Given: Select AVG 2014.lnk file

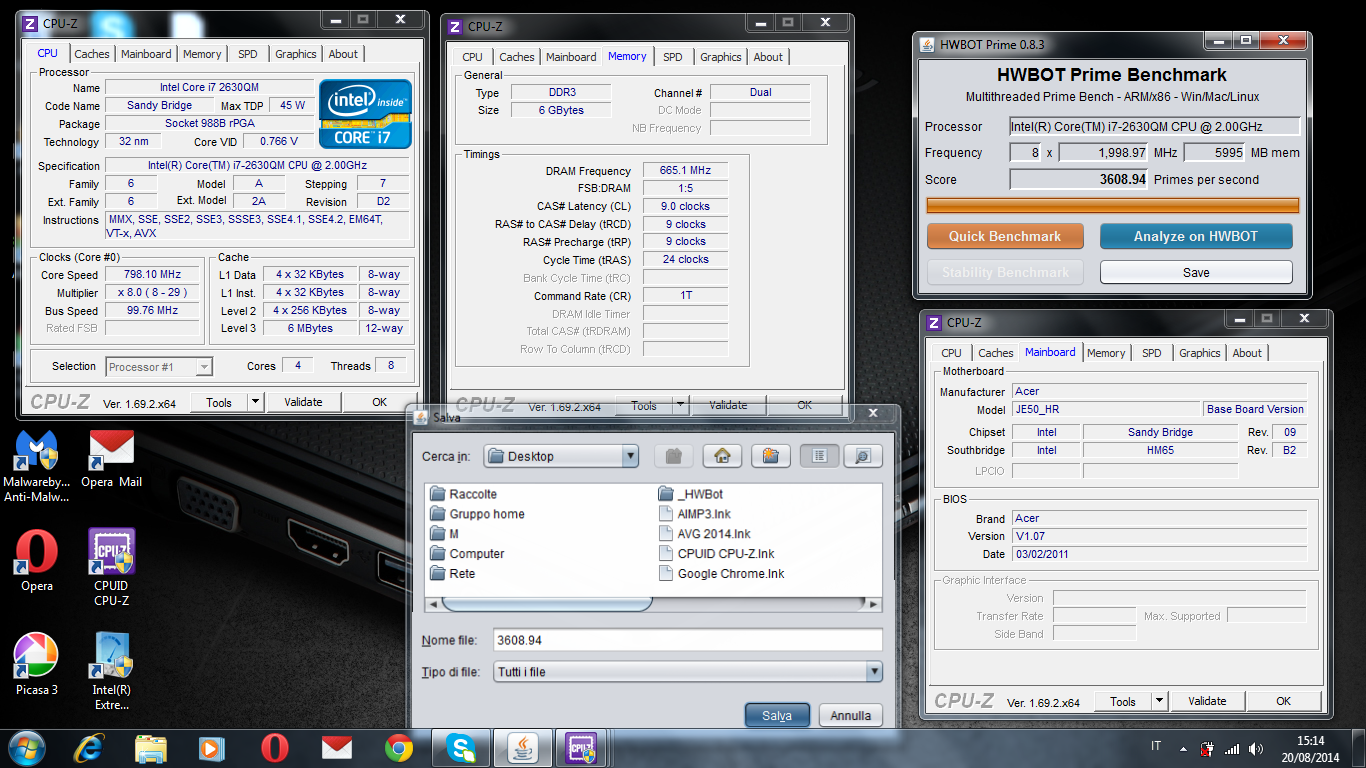Looking at the screenshot, I should click(704, 534).
